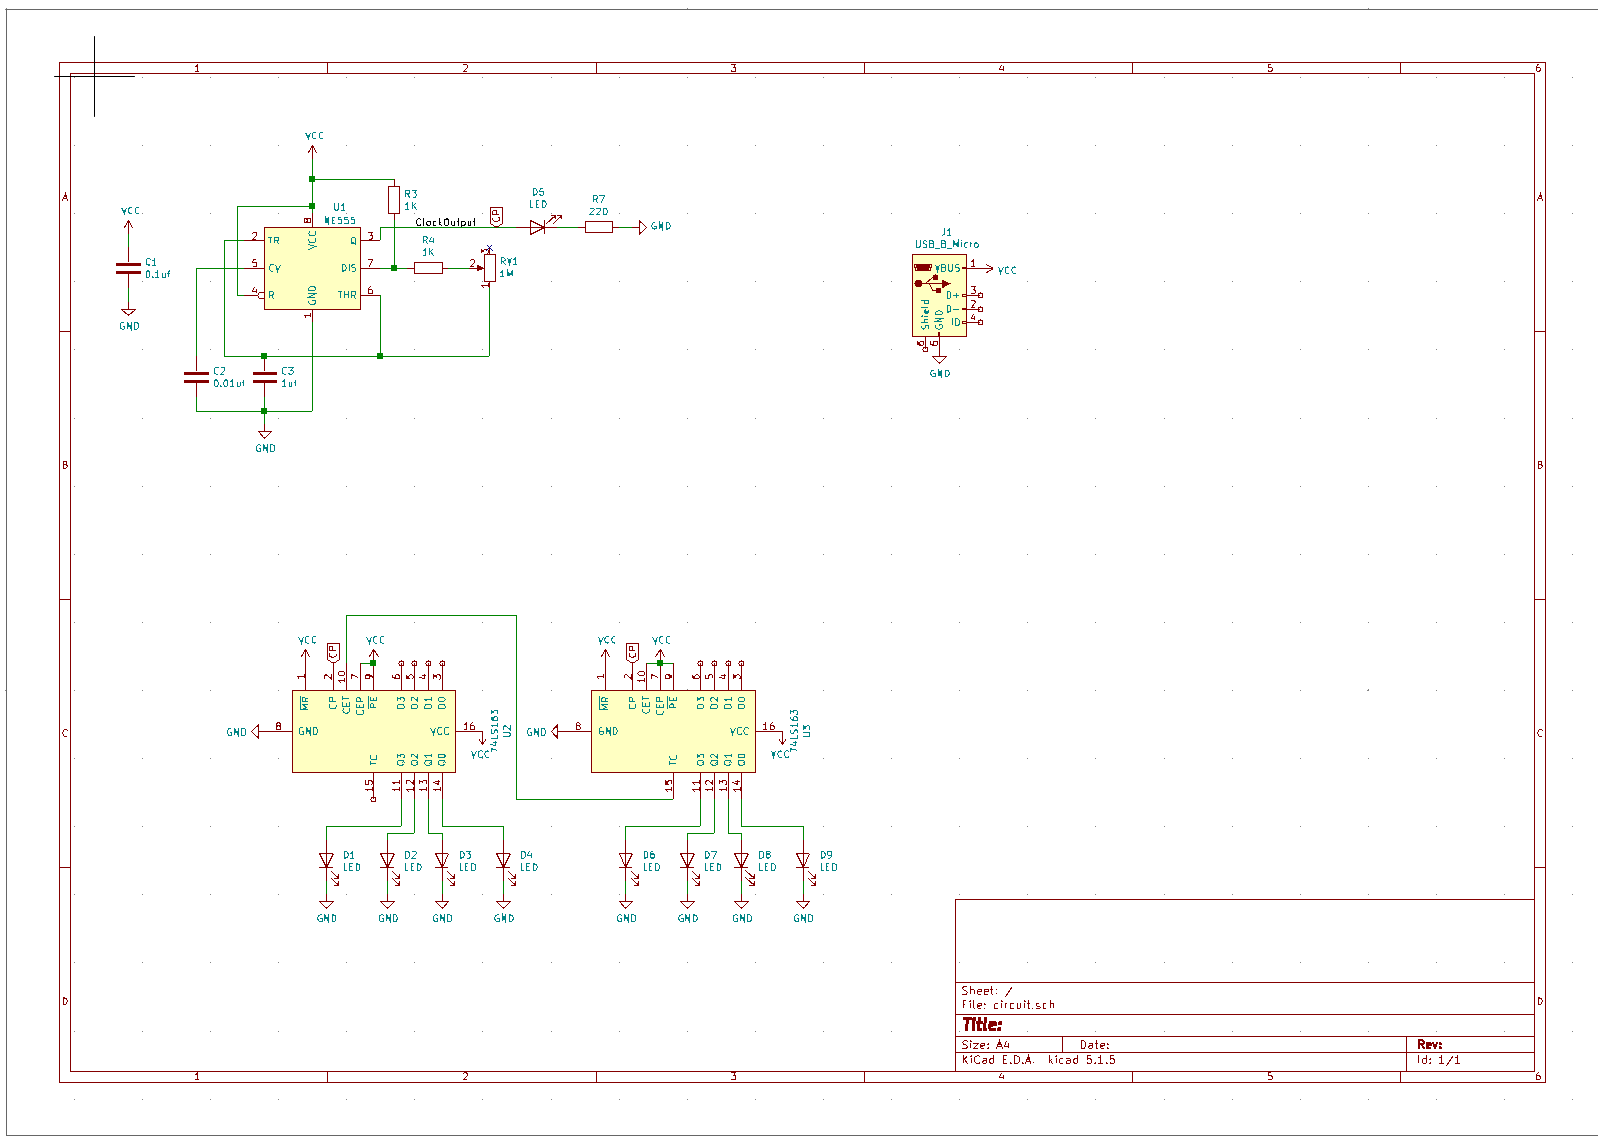Click the GND symbol below J1
Screen dimensions: 1598x1139
(x=939, y=367)
